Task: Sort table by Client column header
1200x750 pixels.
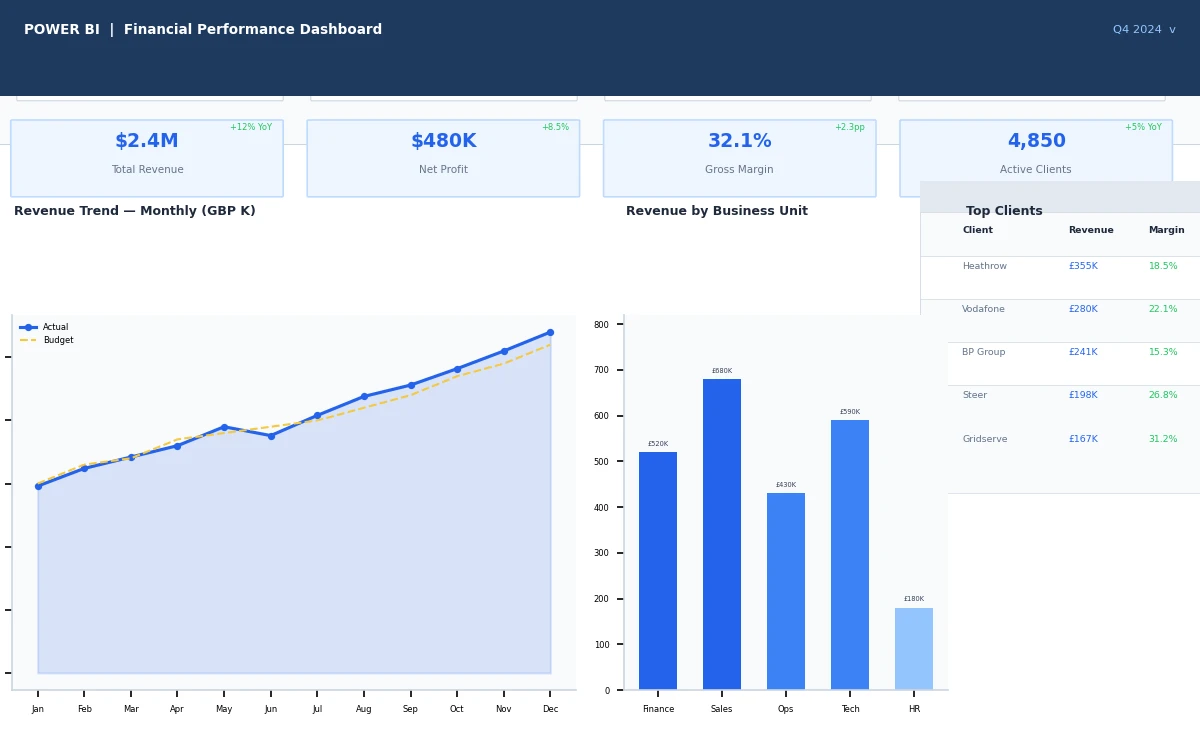Action: (977, 230)
